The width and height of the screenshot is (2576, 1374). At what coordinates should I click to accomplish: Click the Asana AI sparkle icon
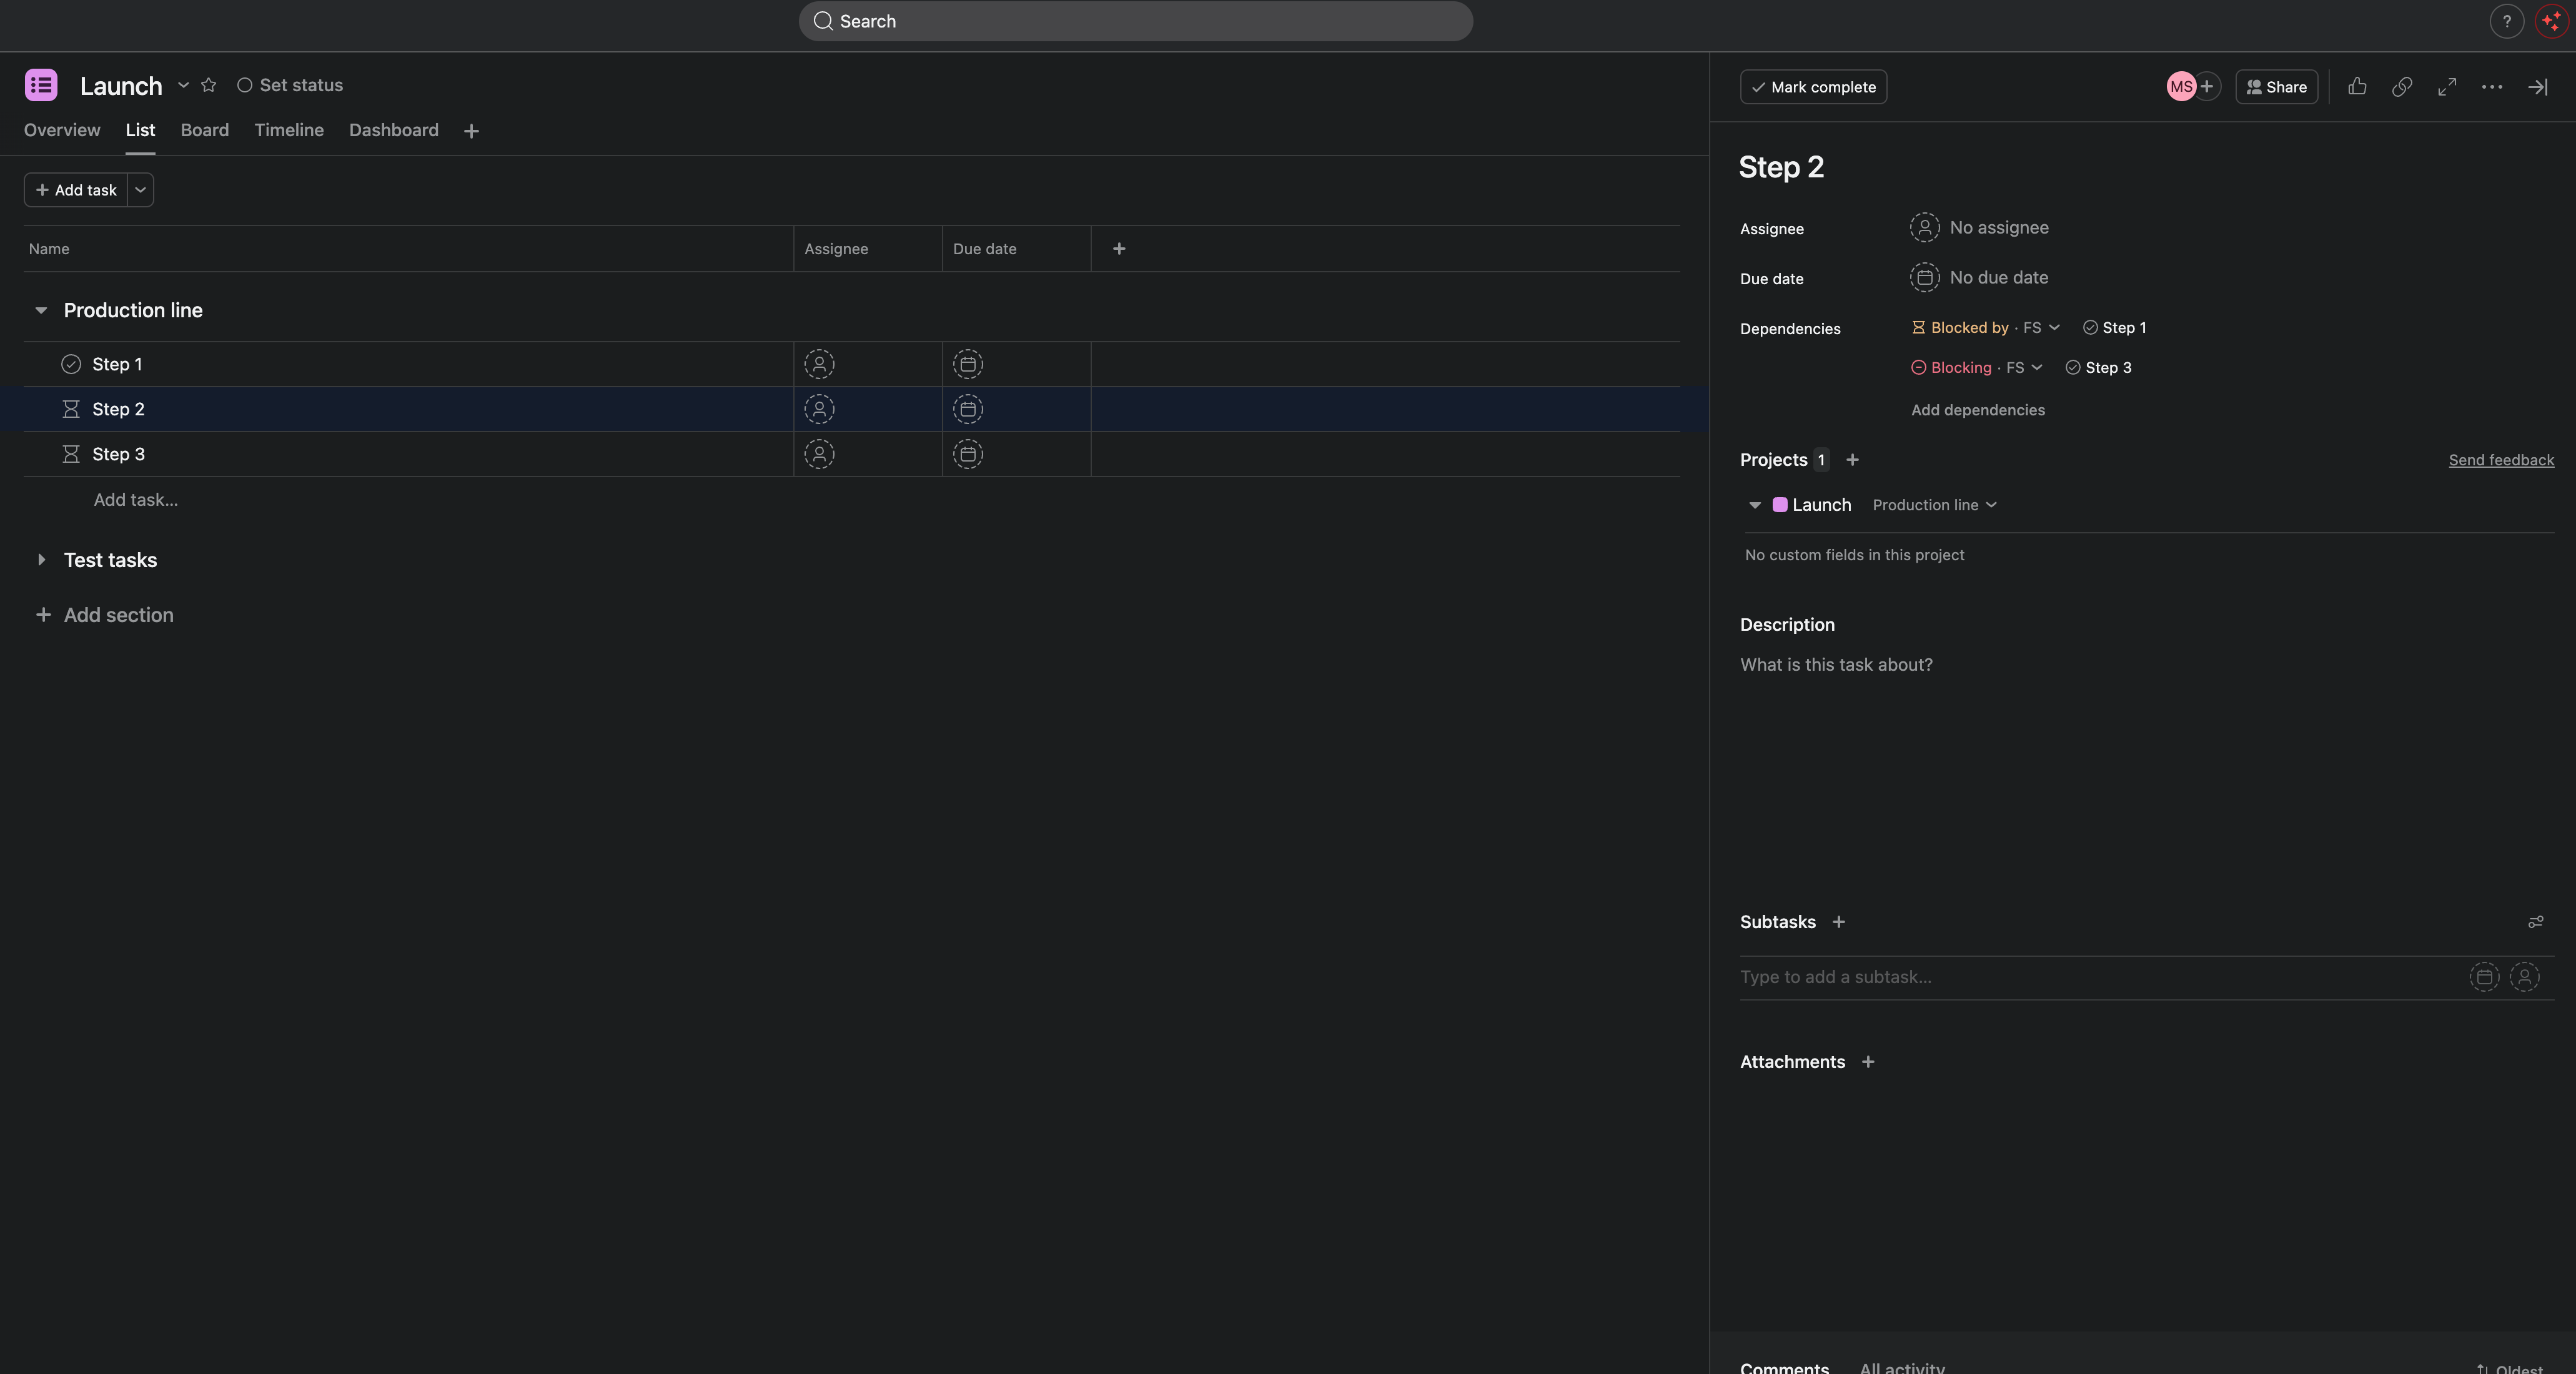2551,21
